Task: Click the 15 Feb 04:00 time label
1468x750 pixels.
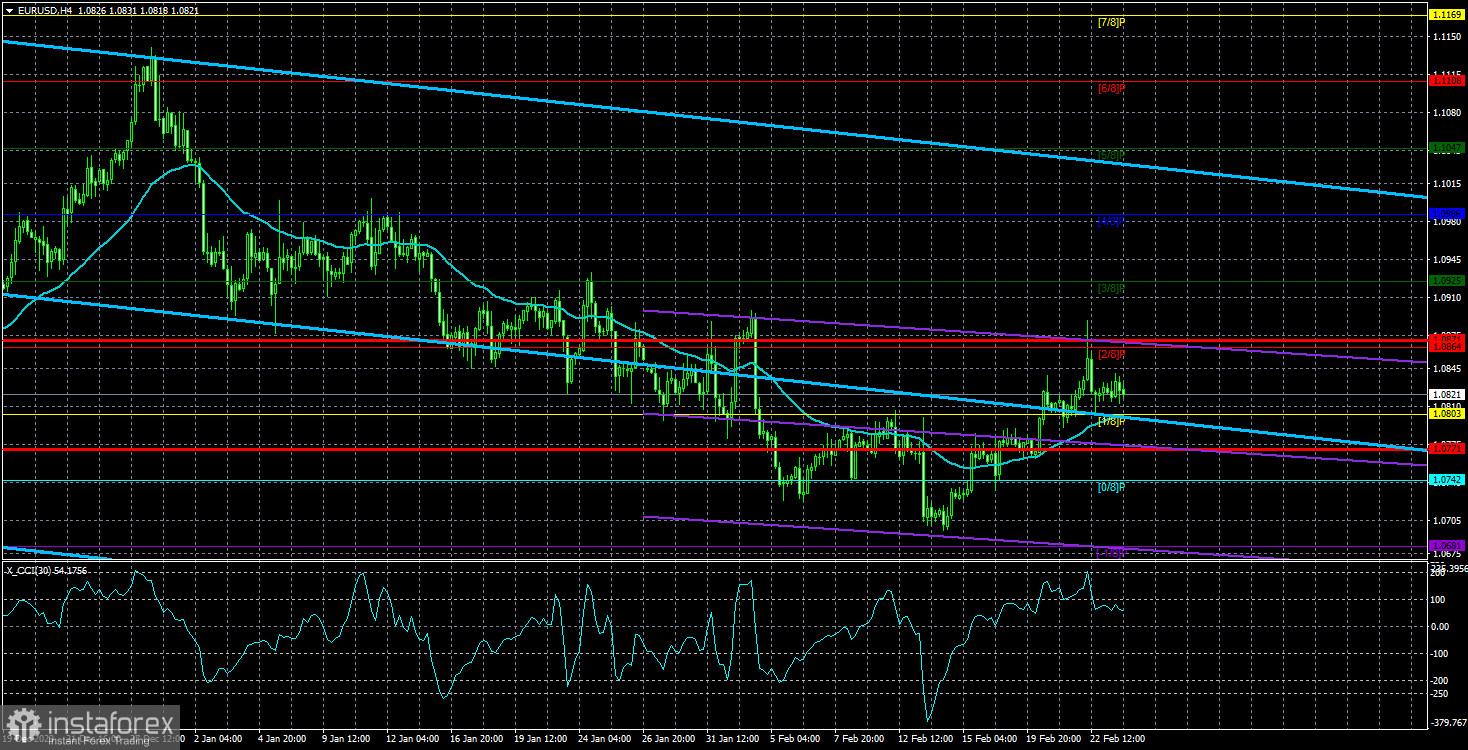Action: [990, 739]
